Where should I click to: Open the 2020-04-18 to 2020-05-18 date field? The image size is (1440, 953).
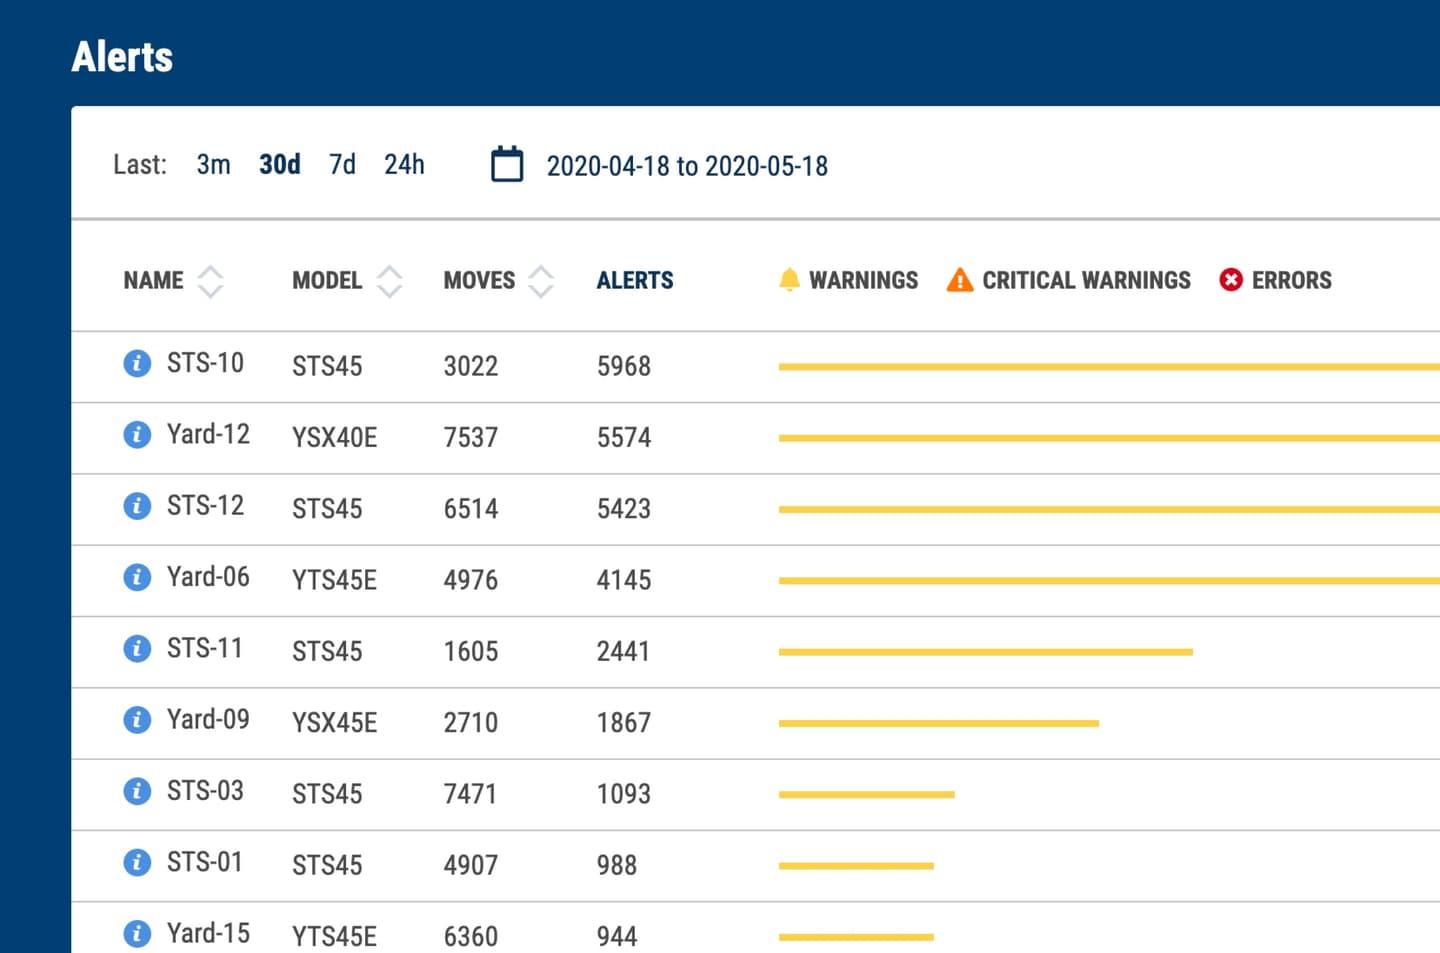687,166
